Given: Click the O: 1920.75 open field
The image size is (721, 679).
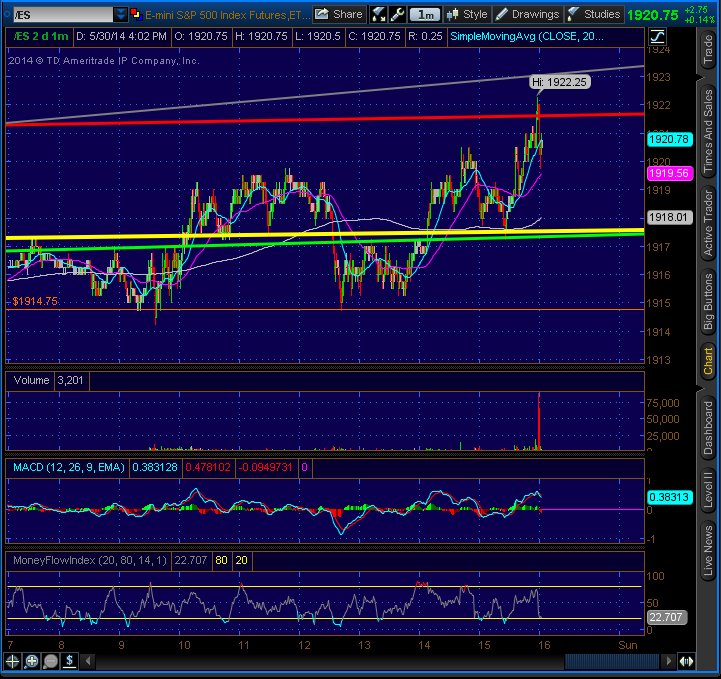Looking at the screenshot, I should coord(201,36).
